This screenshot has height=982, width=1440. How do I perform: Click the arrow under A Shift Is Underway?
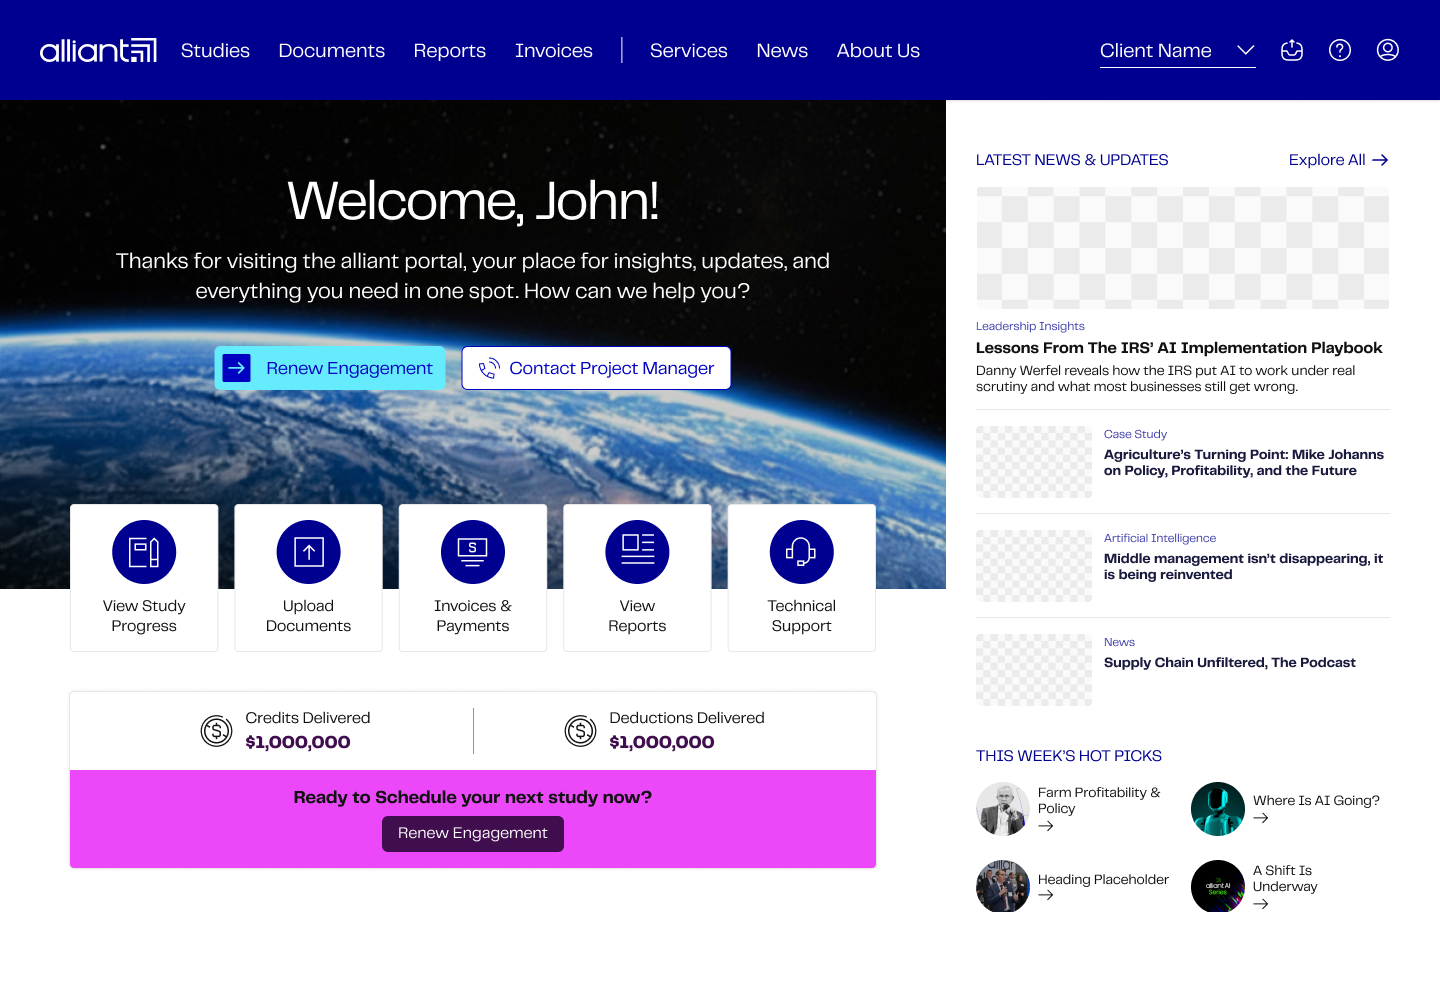(1261, 904)
